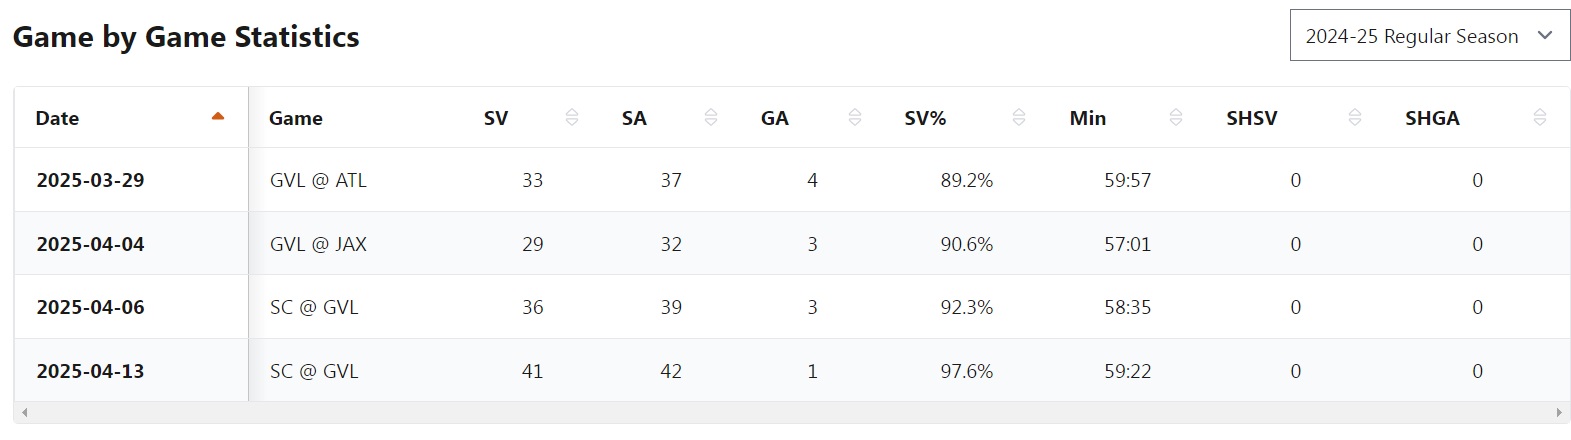
Task: Sort by SV% using its sort icon
Action: point(1019,118)
